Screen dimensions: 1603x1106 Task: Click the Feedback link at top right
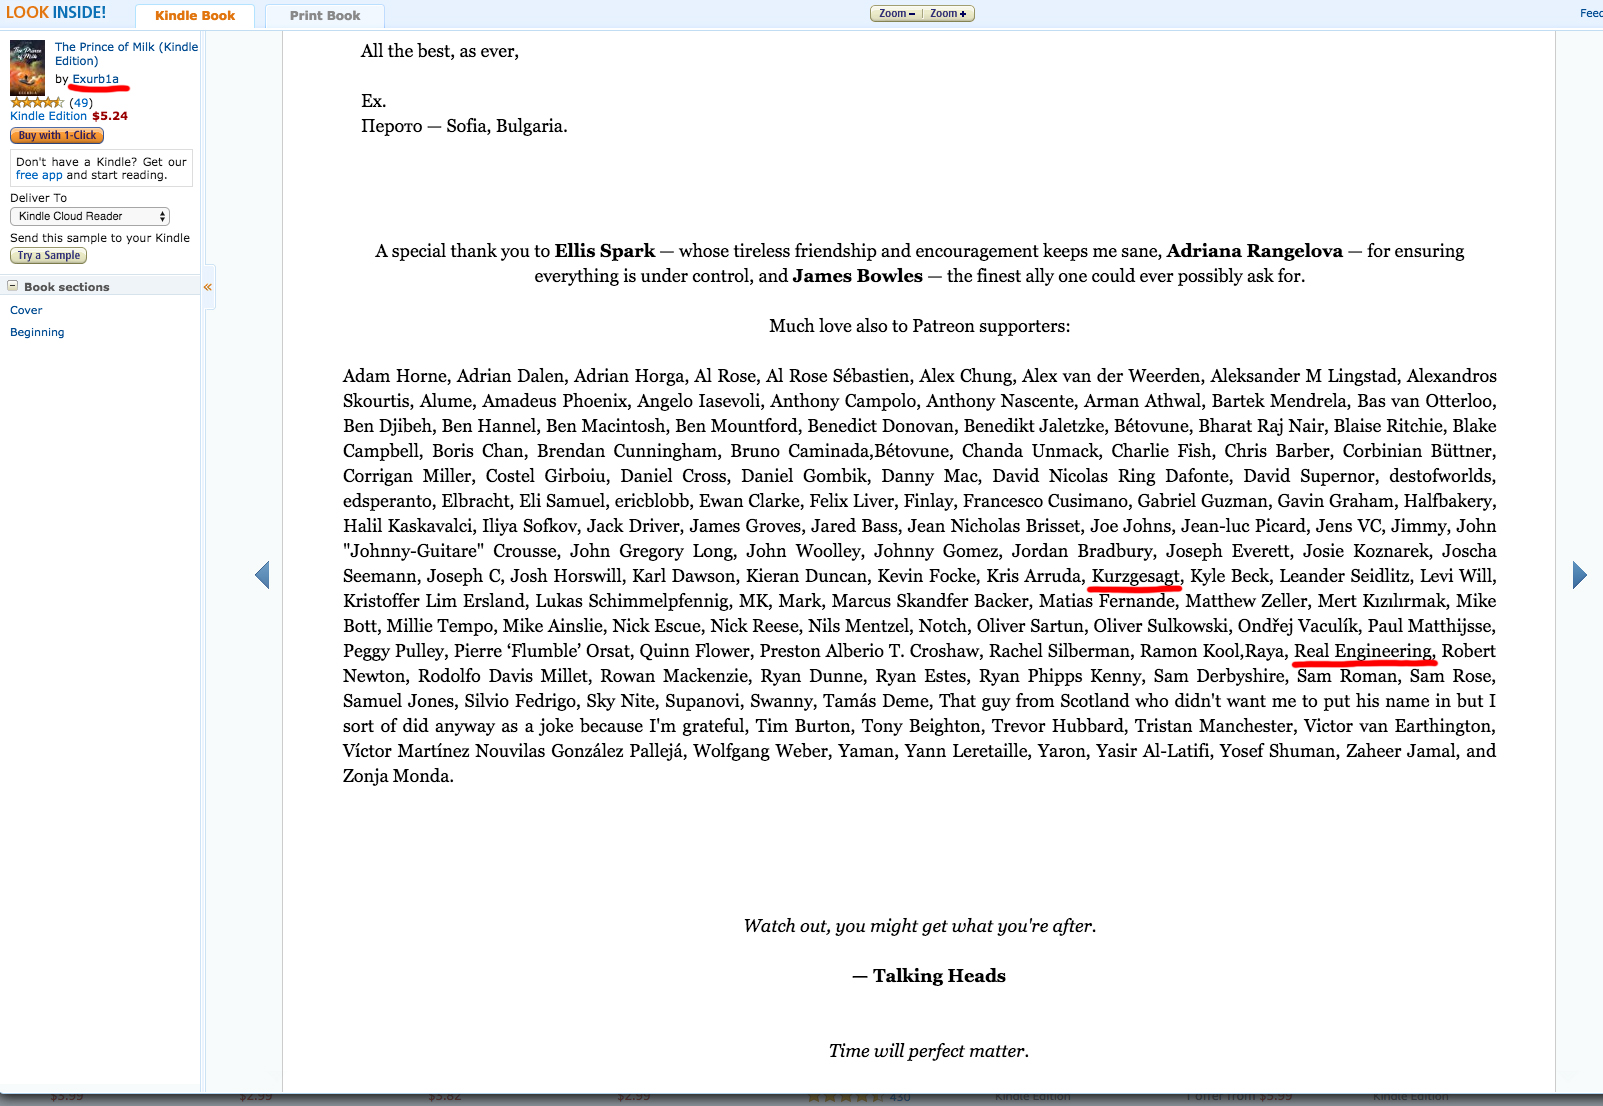click(x=1591, y=13)
